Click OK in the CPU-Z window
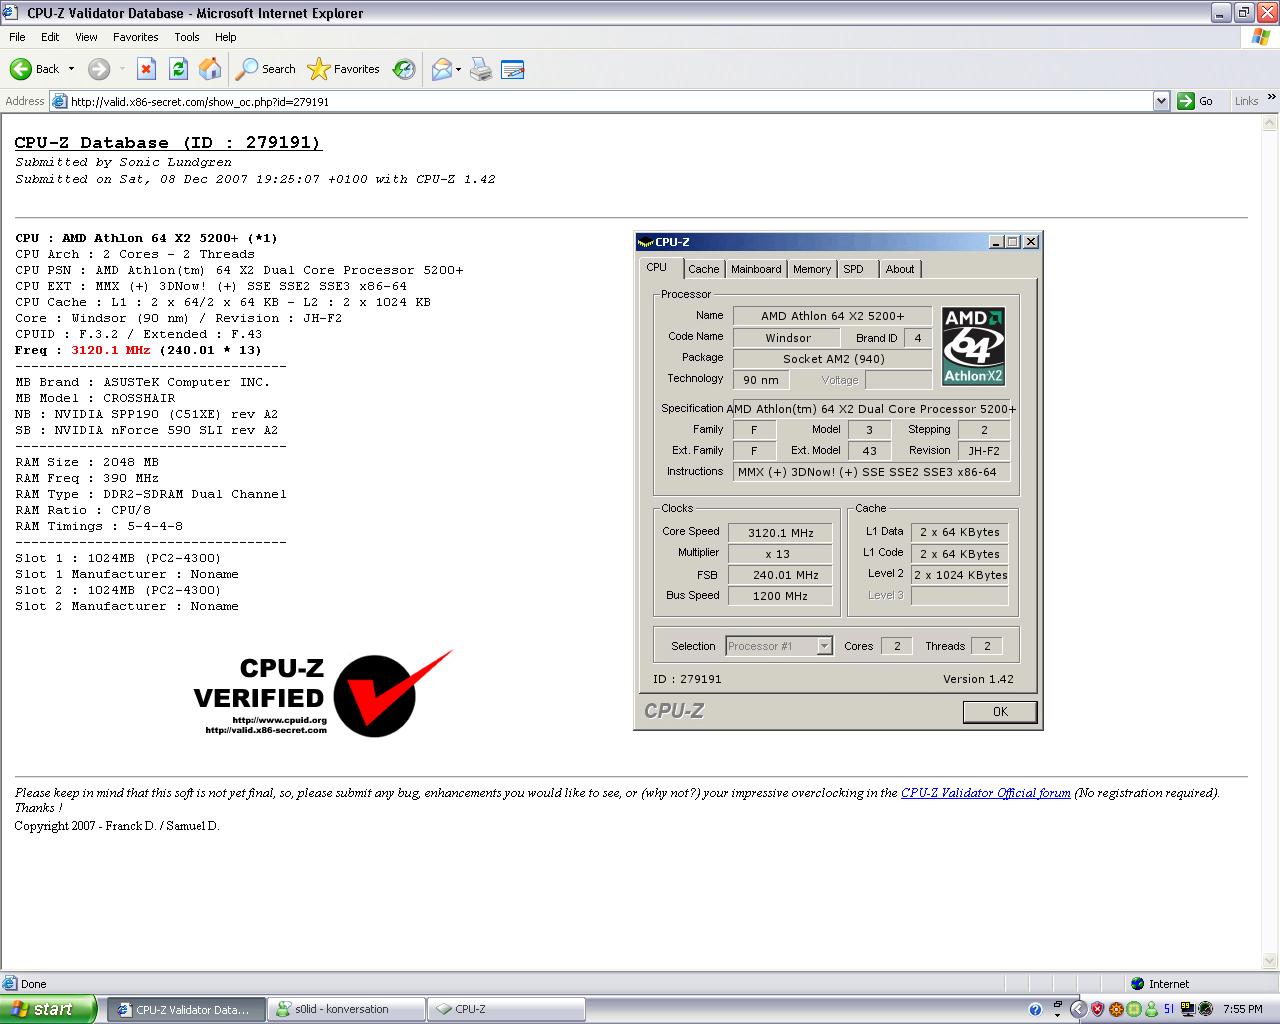The height and width of the screenshot is (1024, 1280). click(1000, 712)
